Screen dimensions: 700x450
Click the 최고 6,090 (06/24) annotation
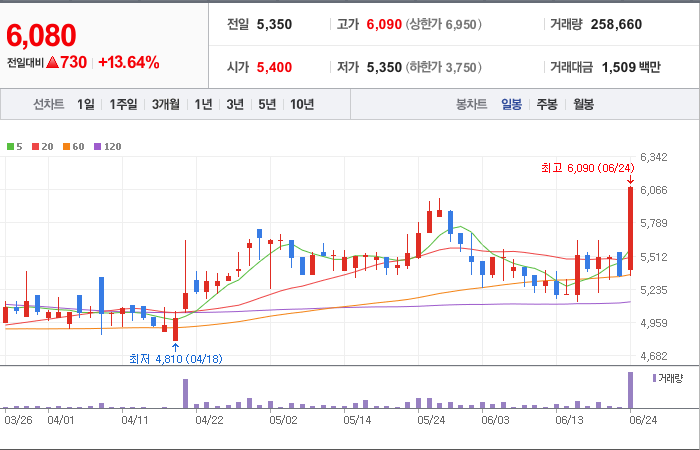(588, 168)
